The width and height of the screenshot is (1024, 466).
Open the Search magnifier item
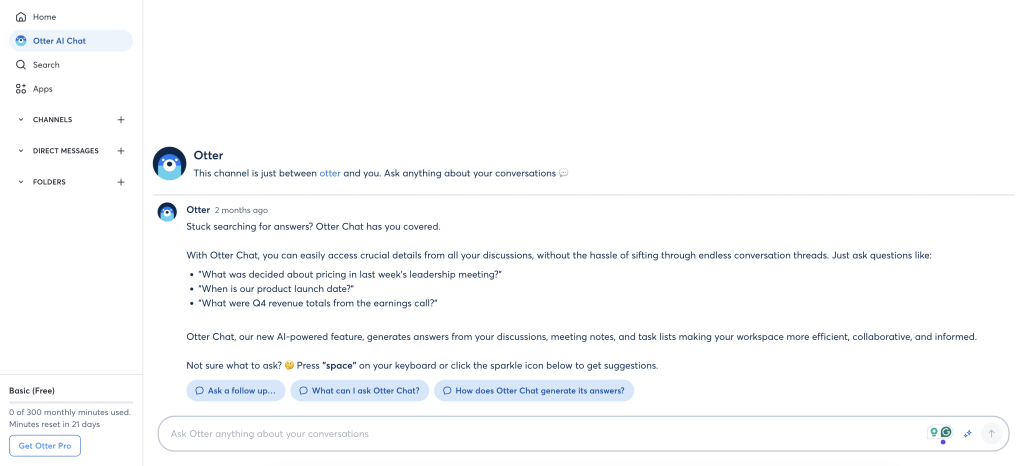[37, 65]
